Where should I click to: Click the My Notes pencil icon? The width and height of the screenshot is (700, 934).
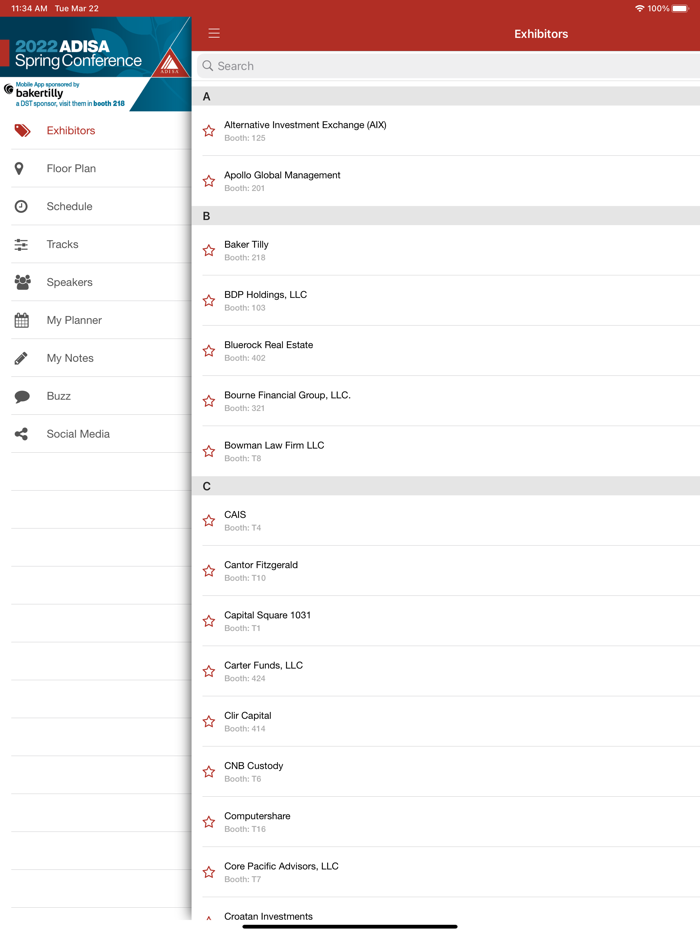pyautogui.click(x=21, y=358)
